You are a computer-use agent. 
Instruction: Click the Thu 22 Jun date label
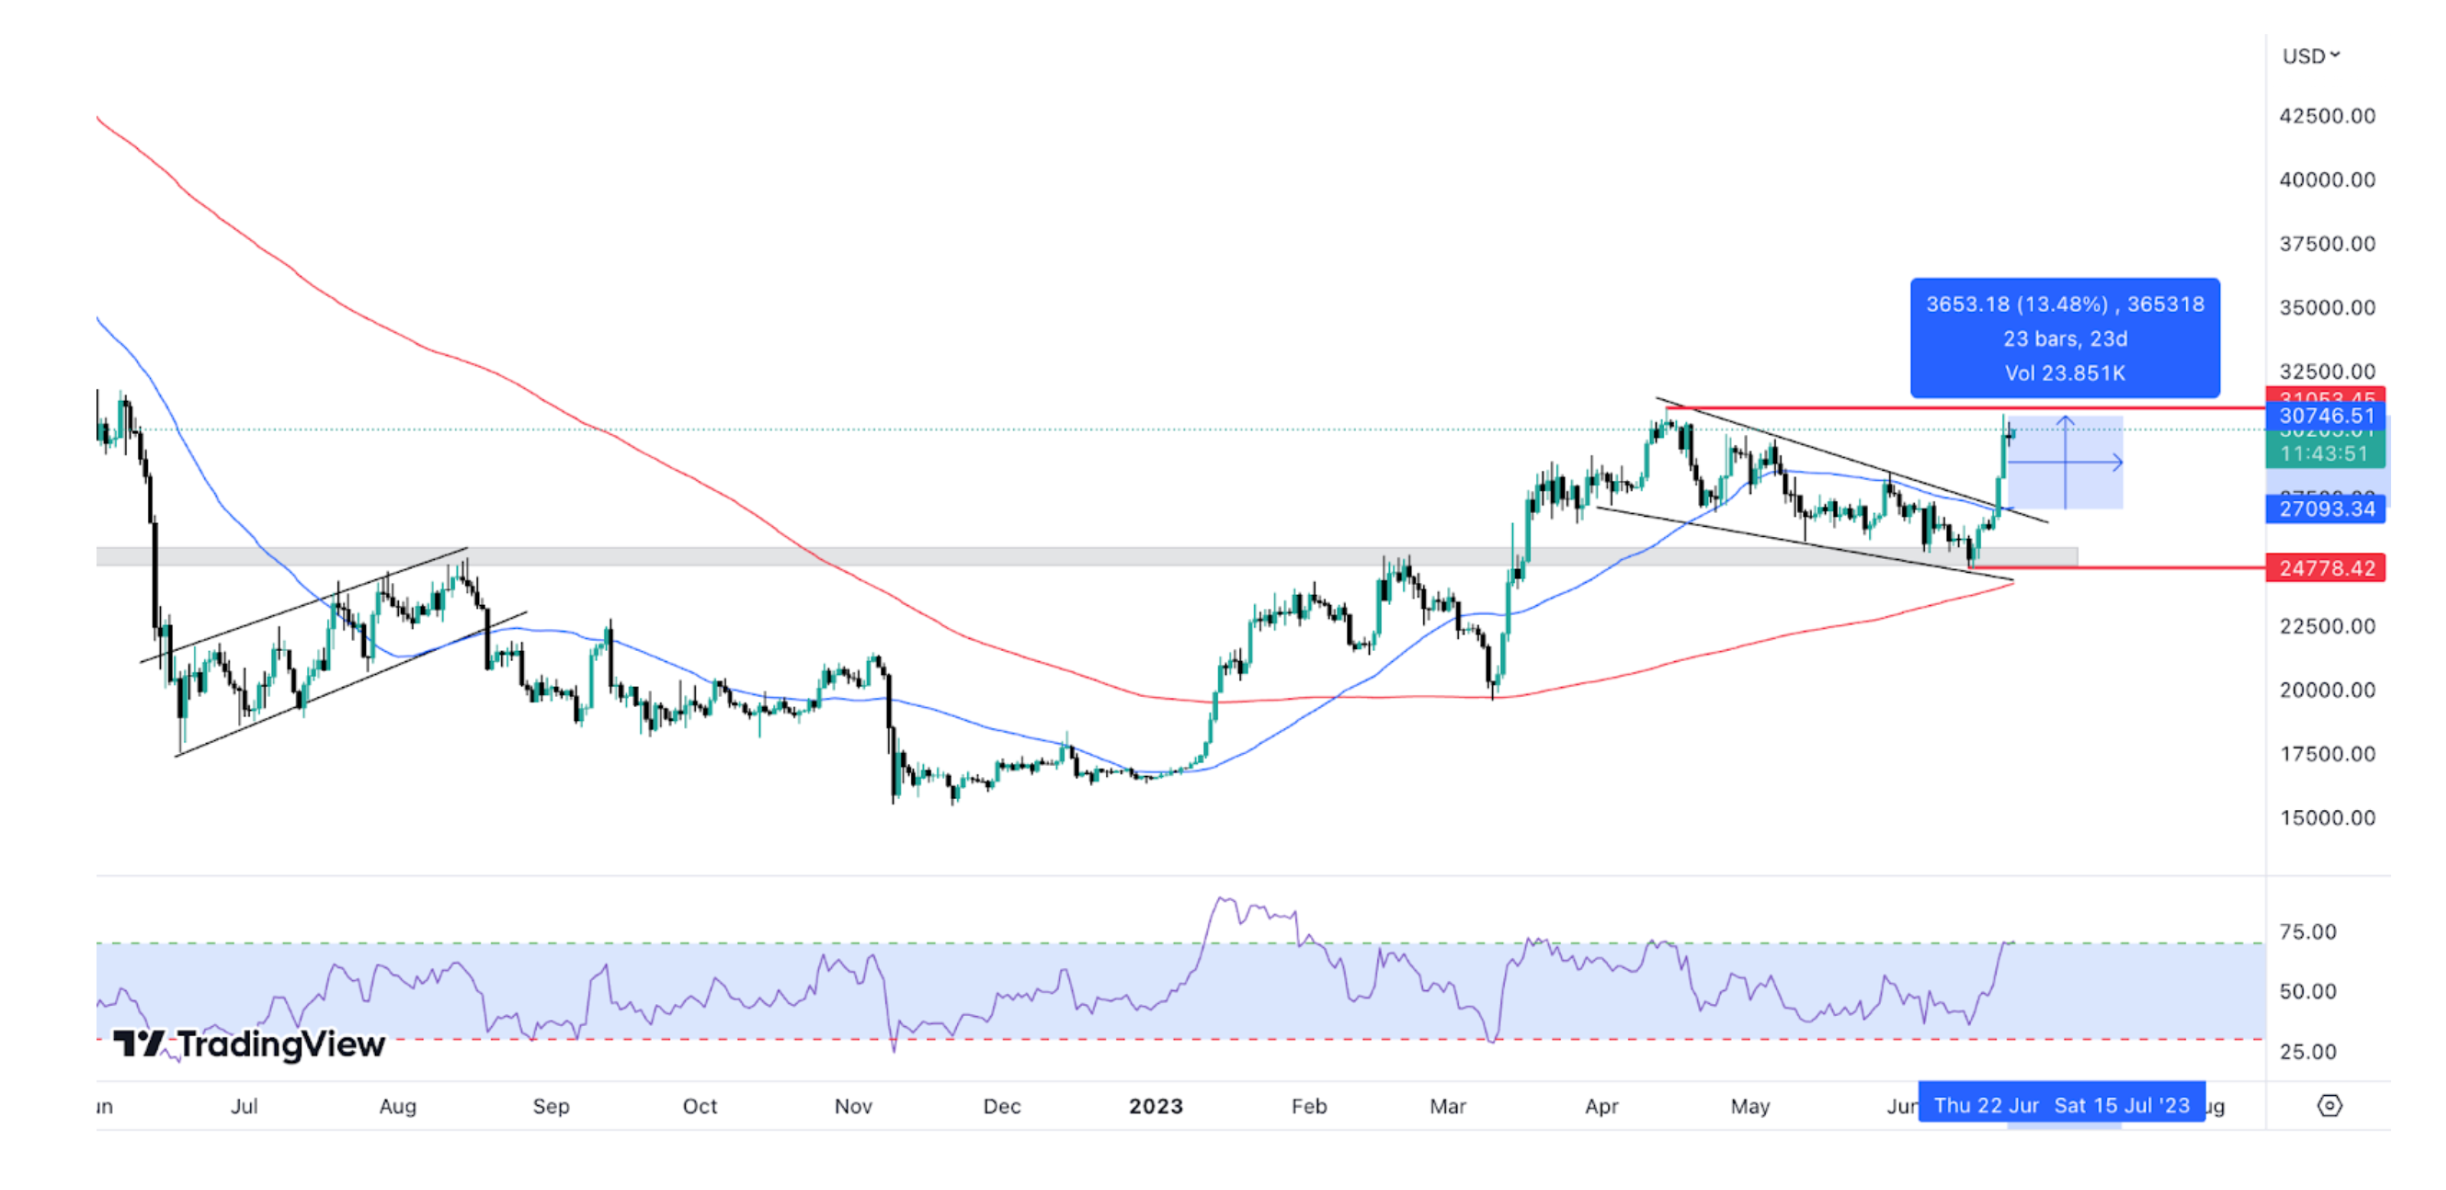1985,1105
